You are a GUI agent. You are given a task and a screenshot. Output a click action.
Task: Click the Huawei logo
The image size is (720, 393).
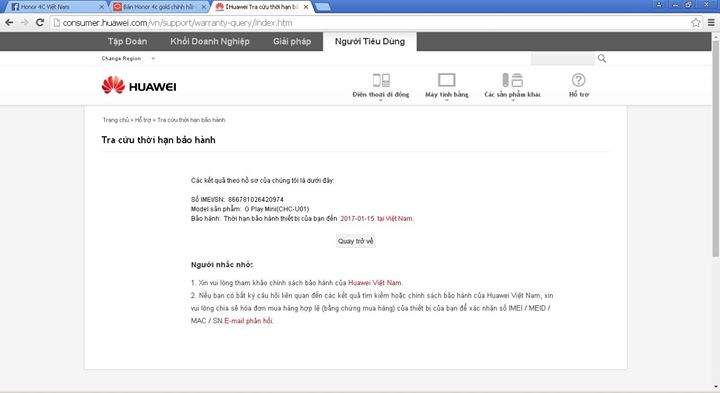click(x=139, y=86)
